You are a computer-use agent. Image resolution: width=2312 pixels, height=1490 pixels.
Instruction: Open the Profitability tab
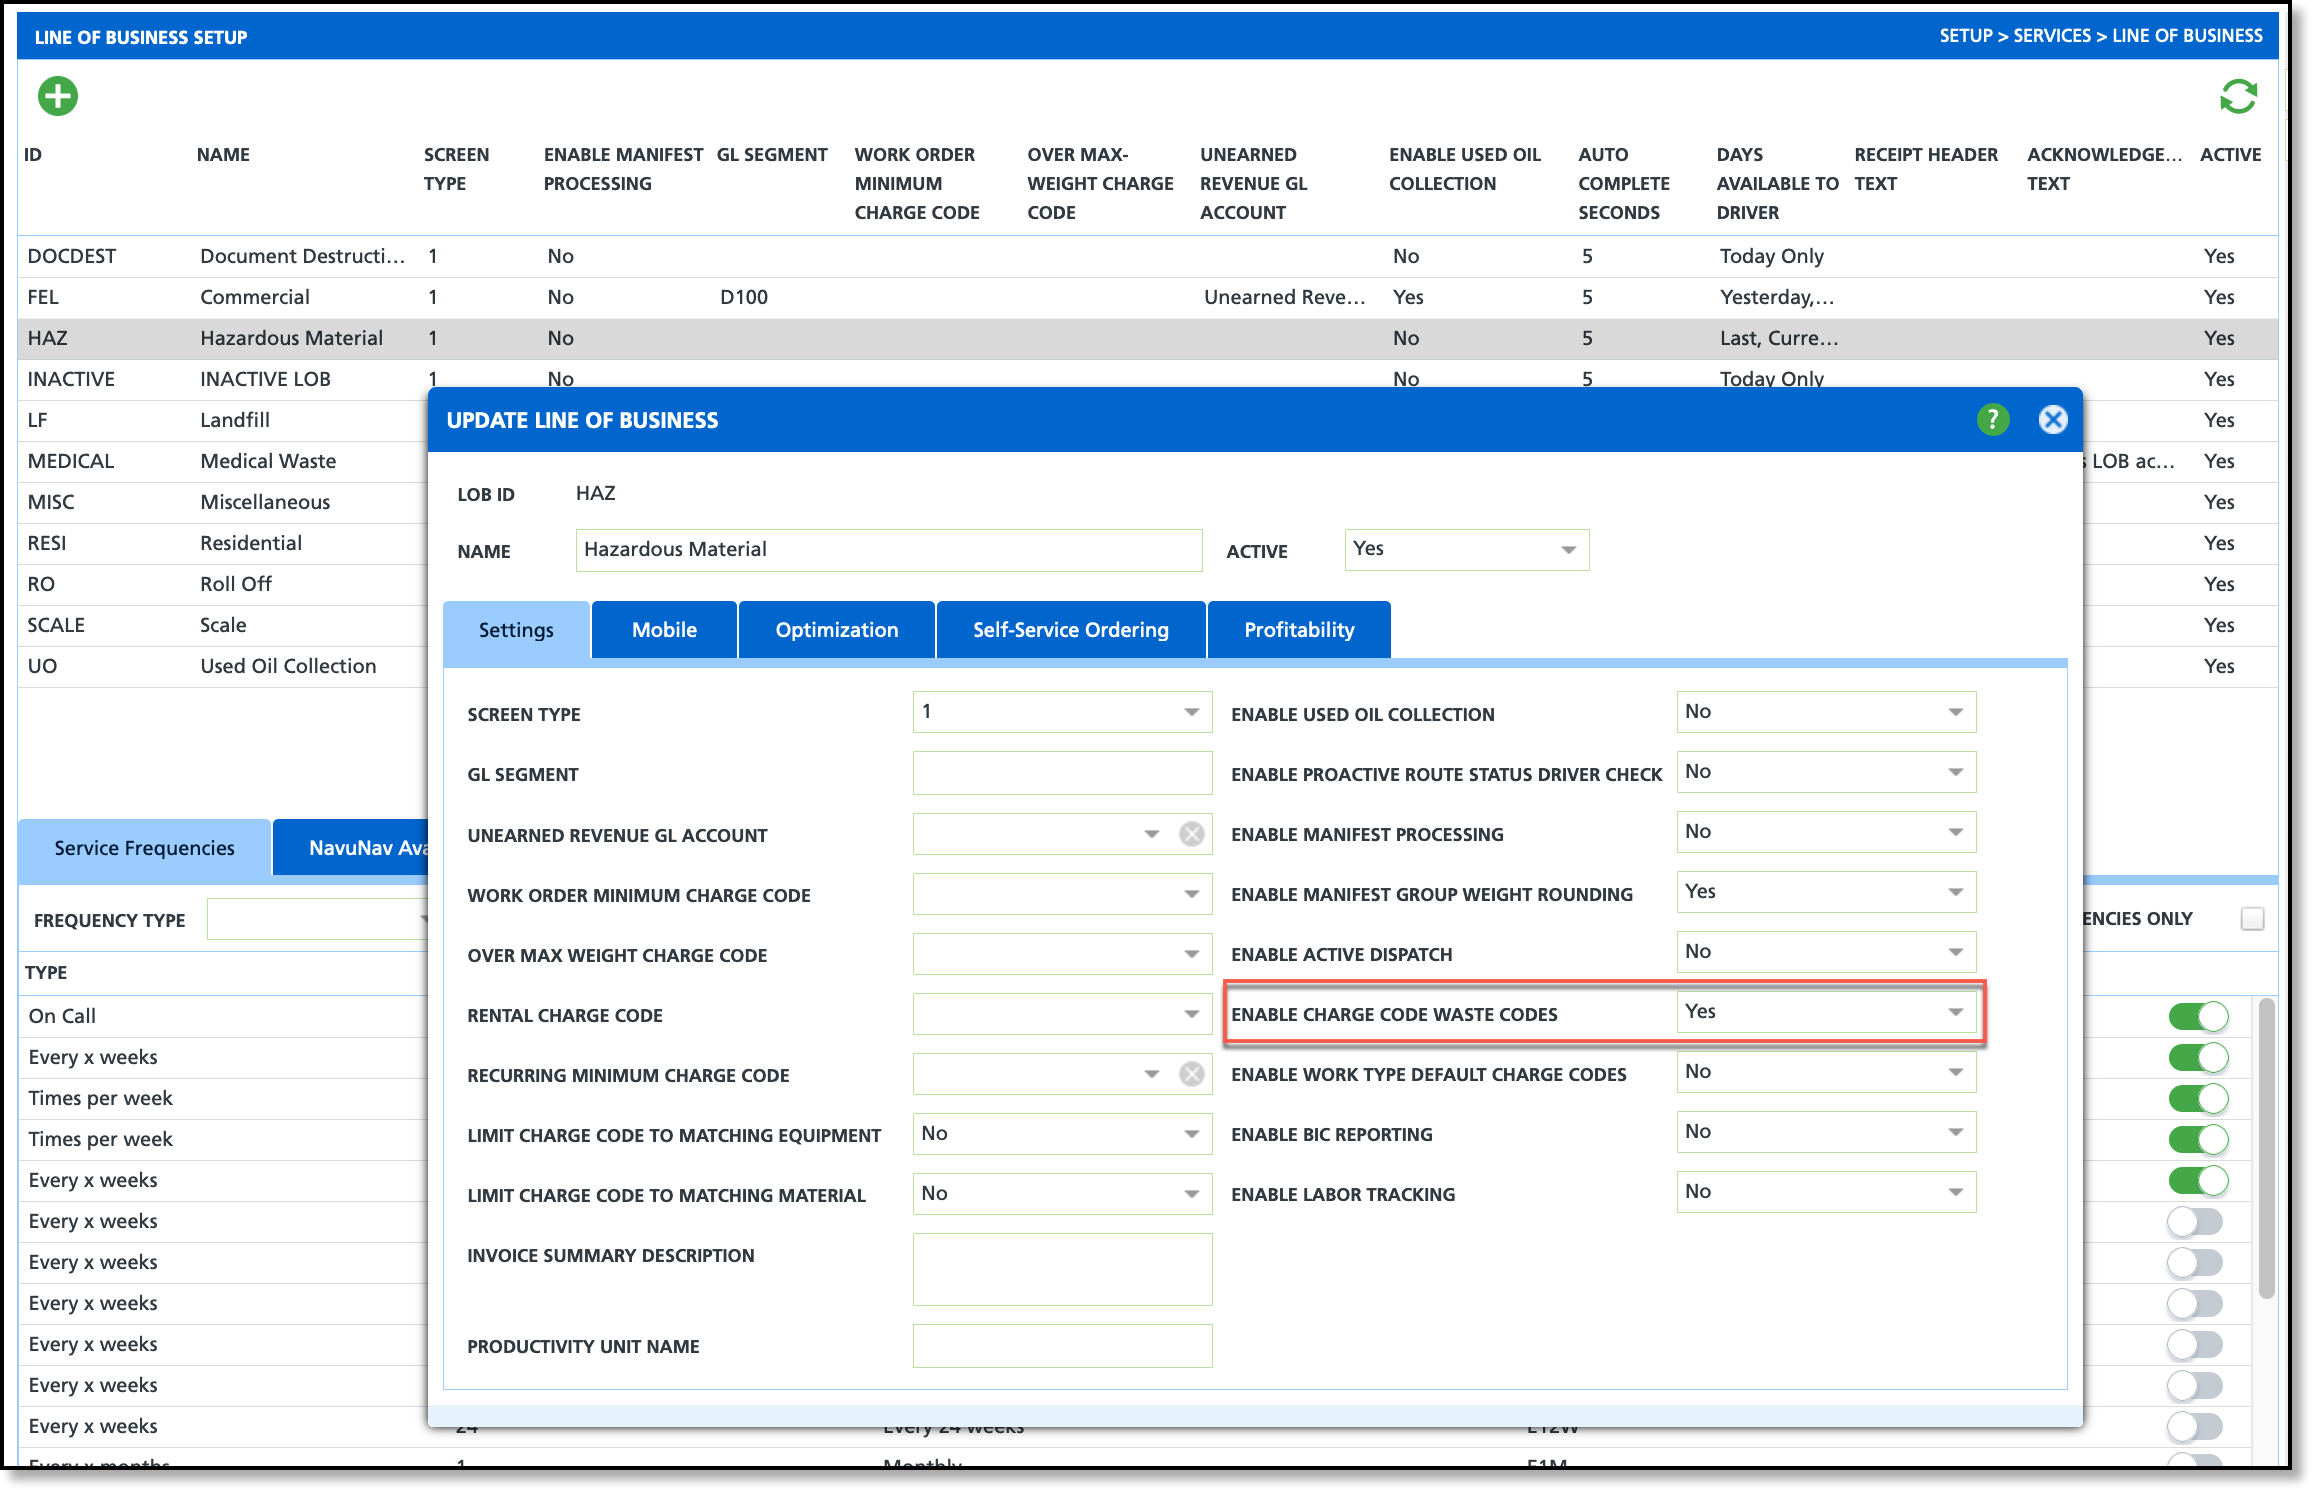pos(1298,630)
